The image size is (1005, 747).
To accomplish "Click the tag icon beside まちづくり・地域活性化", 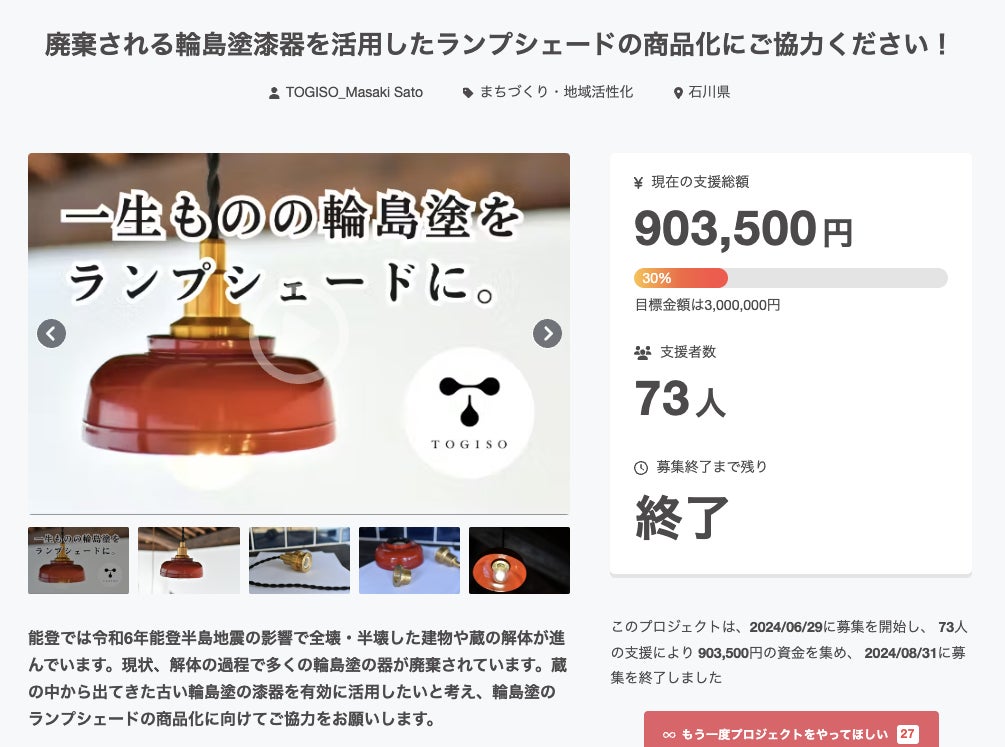I will [x=468, y=93].
